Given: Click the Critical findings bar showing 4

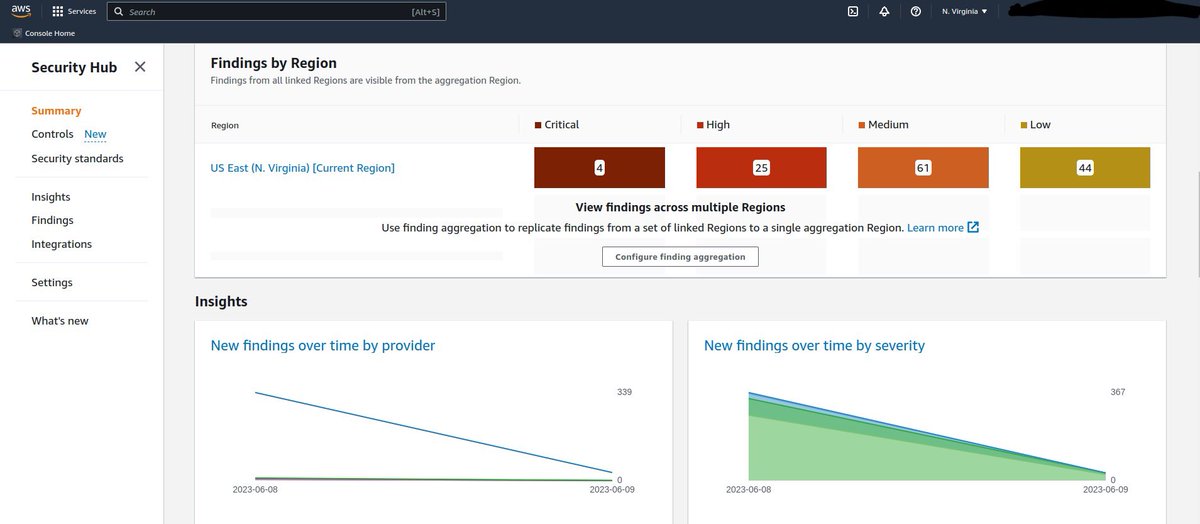Looking at the screenshot, I should coord(599,168).
